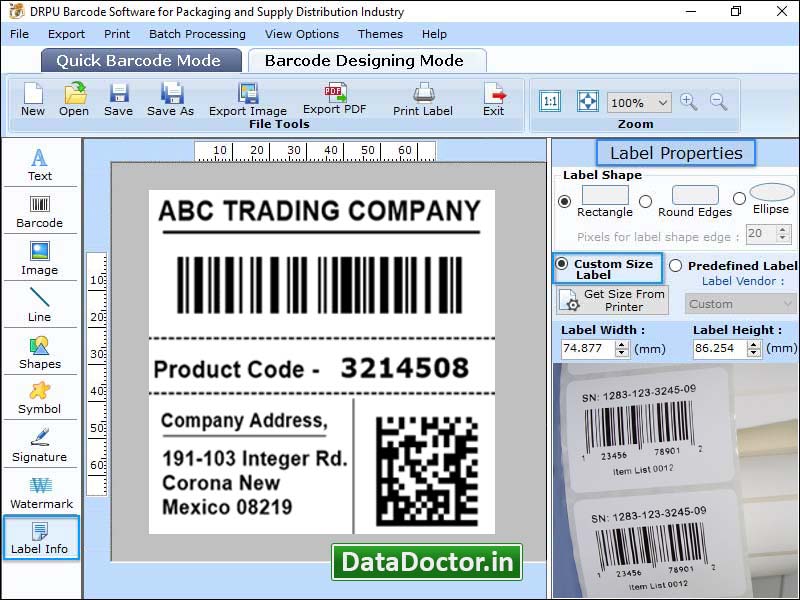This screenshot has width=800, height=600.
Task: Open the Label Vendor Custom dropdown
Action: (x=740, y=303)
